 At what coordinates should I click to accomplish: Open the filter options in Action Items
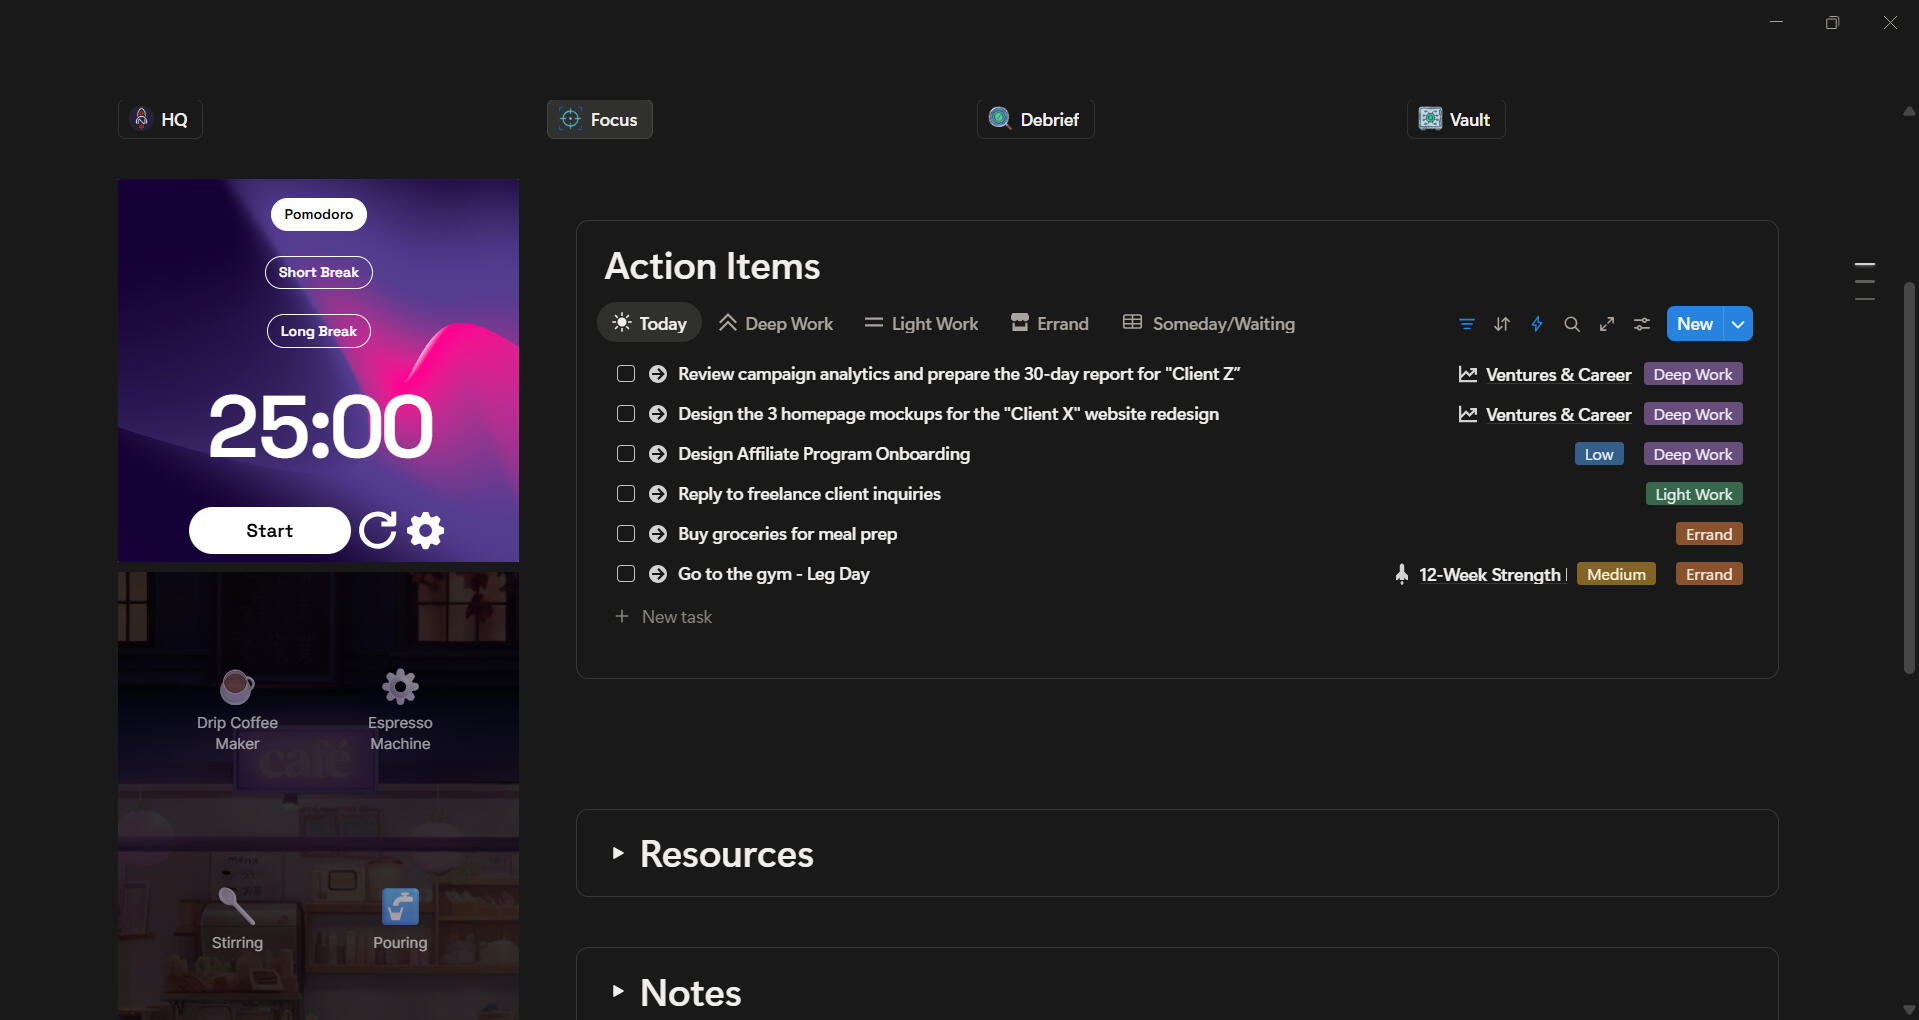tap(1466, 324)
